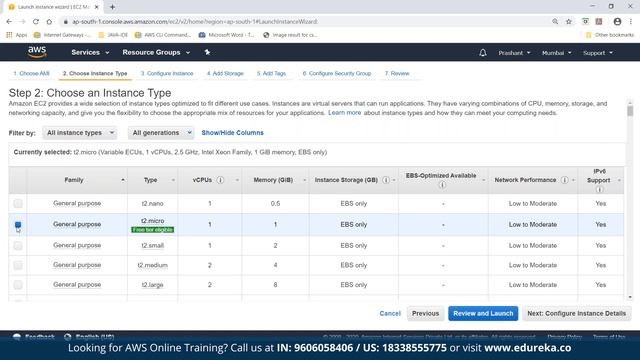Click Show/Hide Columns
The width and height of the screenshot is (640, 360).
click(232, 133)
